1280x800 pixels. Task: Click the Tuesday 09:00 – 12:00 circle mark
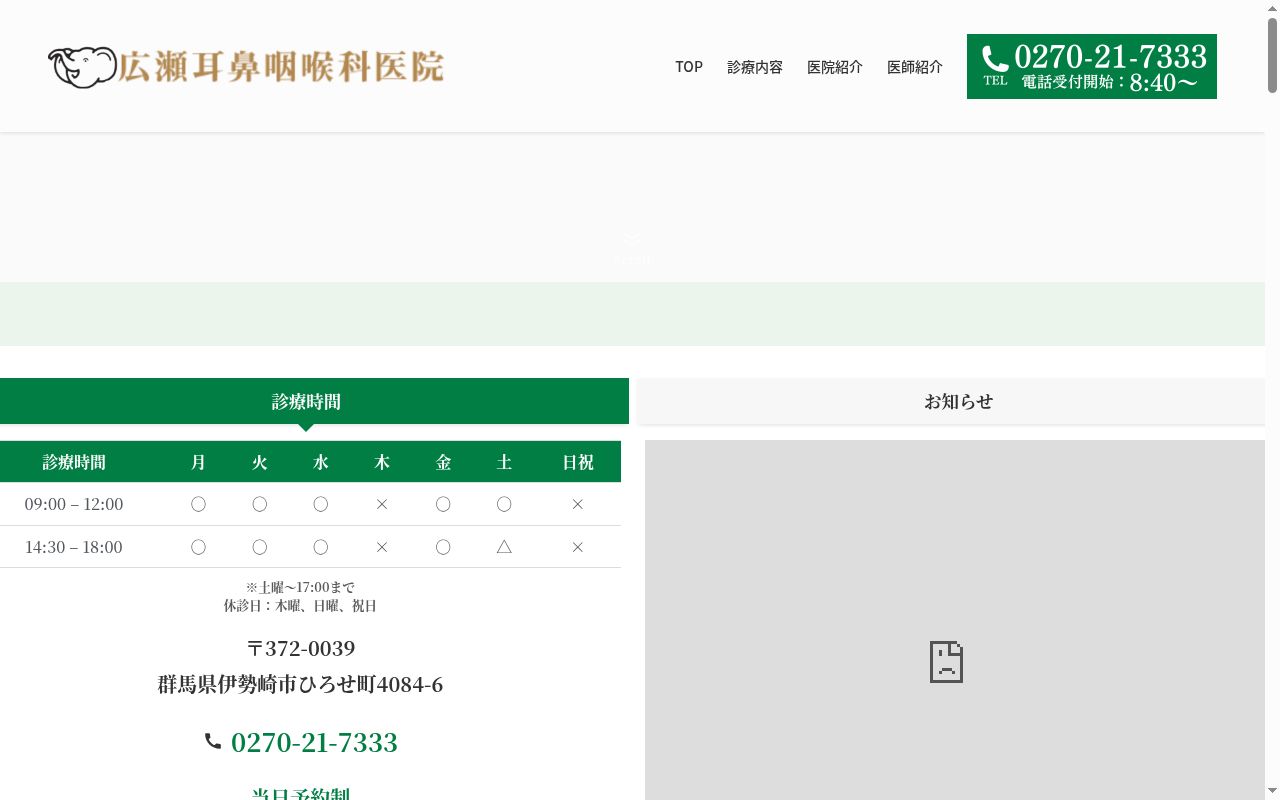coord(259,504)
